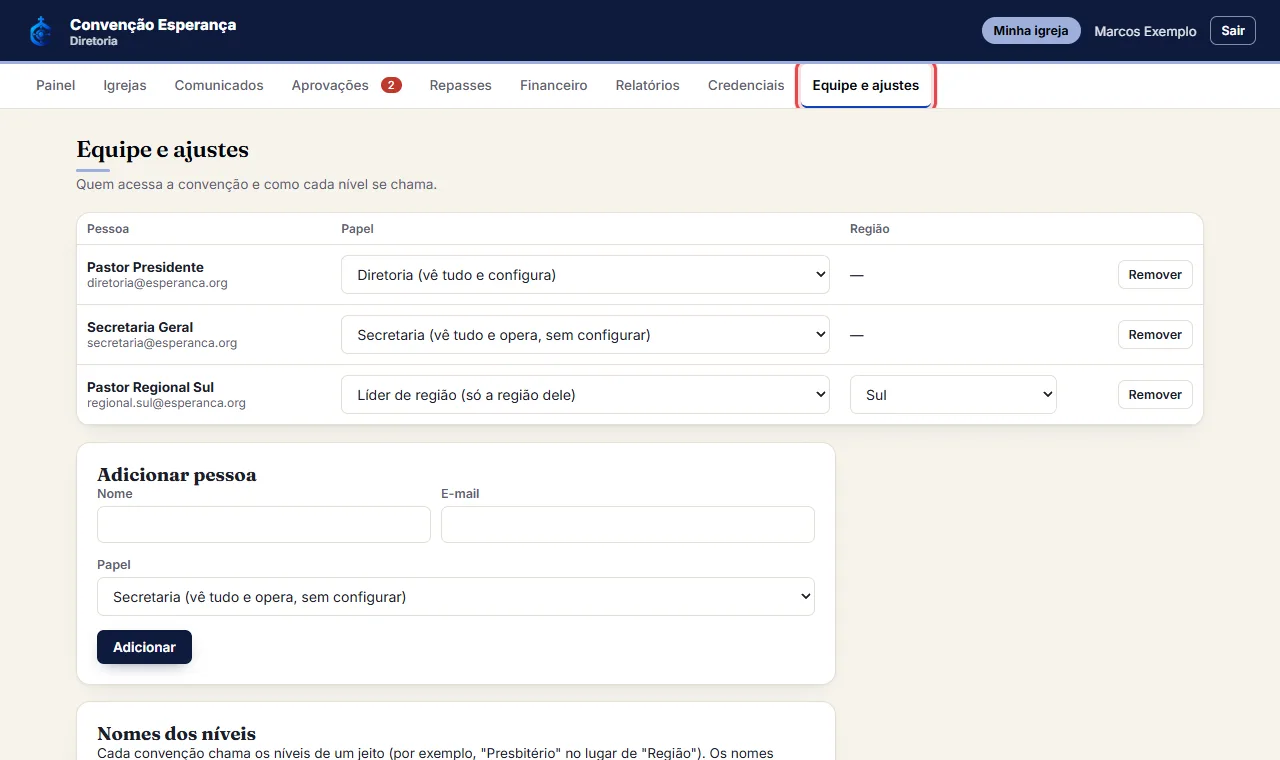Expand Papel dropdown in Adicionar pessoa form
Screen dimensions: 1280x760
tap(456, 596)
